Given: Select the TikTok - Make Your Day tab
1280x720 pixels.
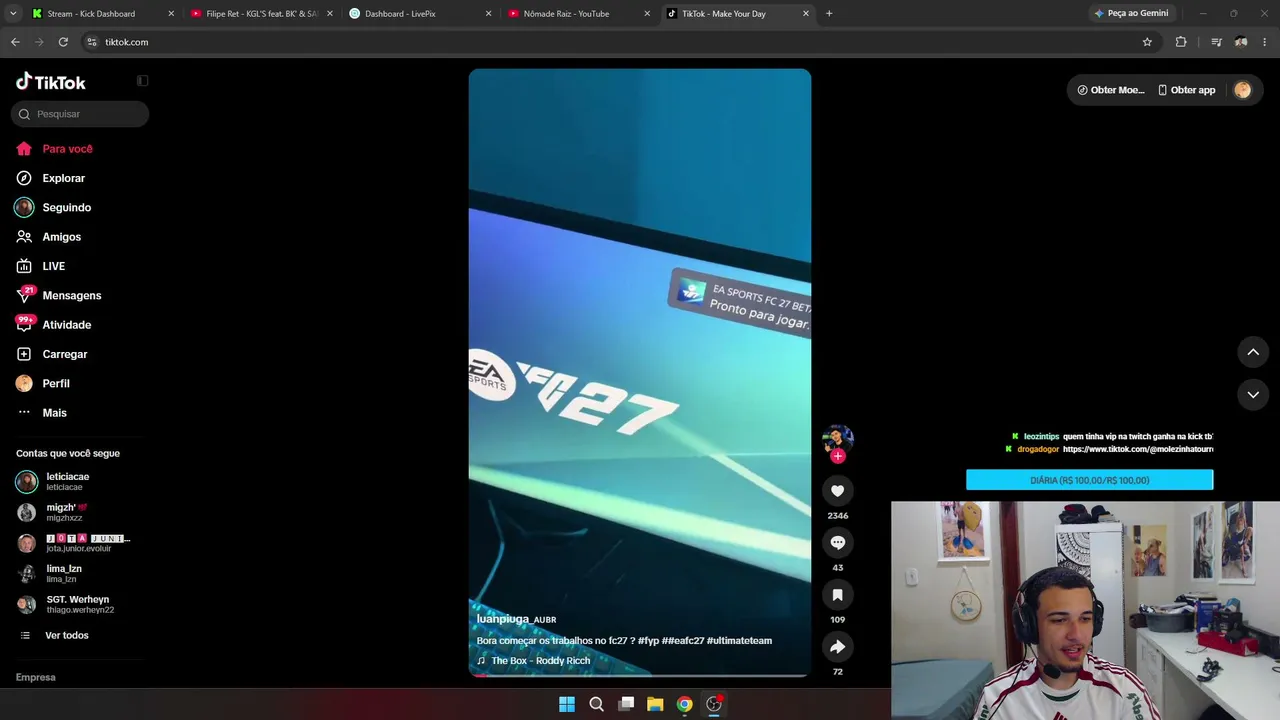Looking at the screenshot, I should pos(739,14).
